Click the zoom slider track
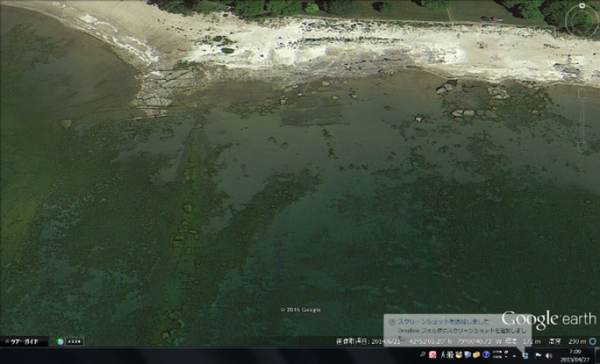This screenshot has width=600, height=364. pyautogui.click(x=582, y=120)
